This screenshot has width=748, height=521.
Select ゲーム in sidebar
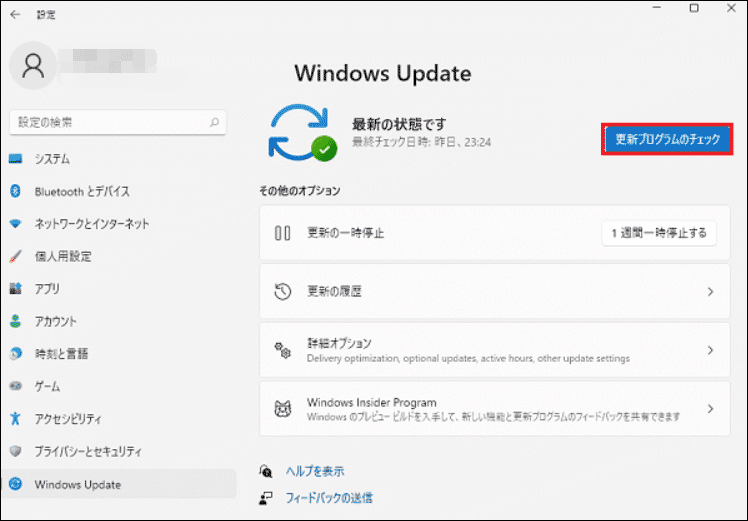tap(118, 386)
